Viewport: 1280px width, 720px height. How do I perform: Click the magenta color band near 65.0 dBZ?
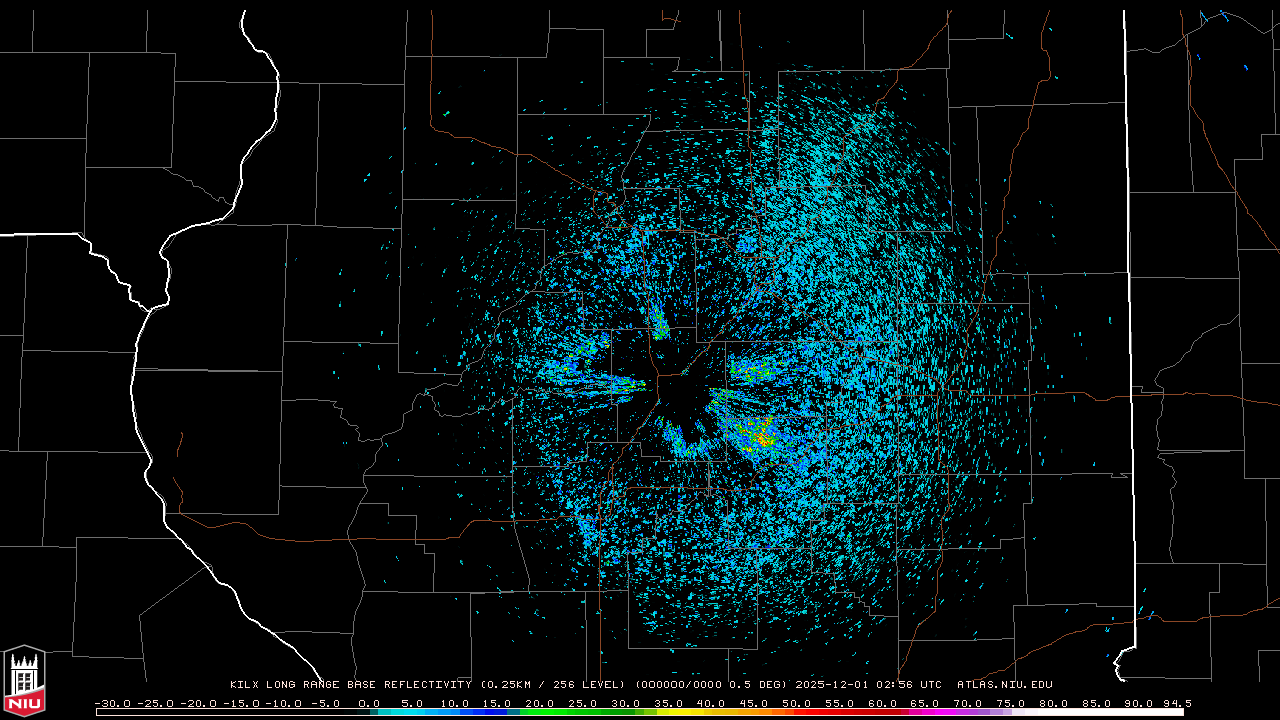click(924, 712)
